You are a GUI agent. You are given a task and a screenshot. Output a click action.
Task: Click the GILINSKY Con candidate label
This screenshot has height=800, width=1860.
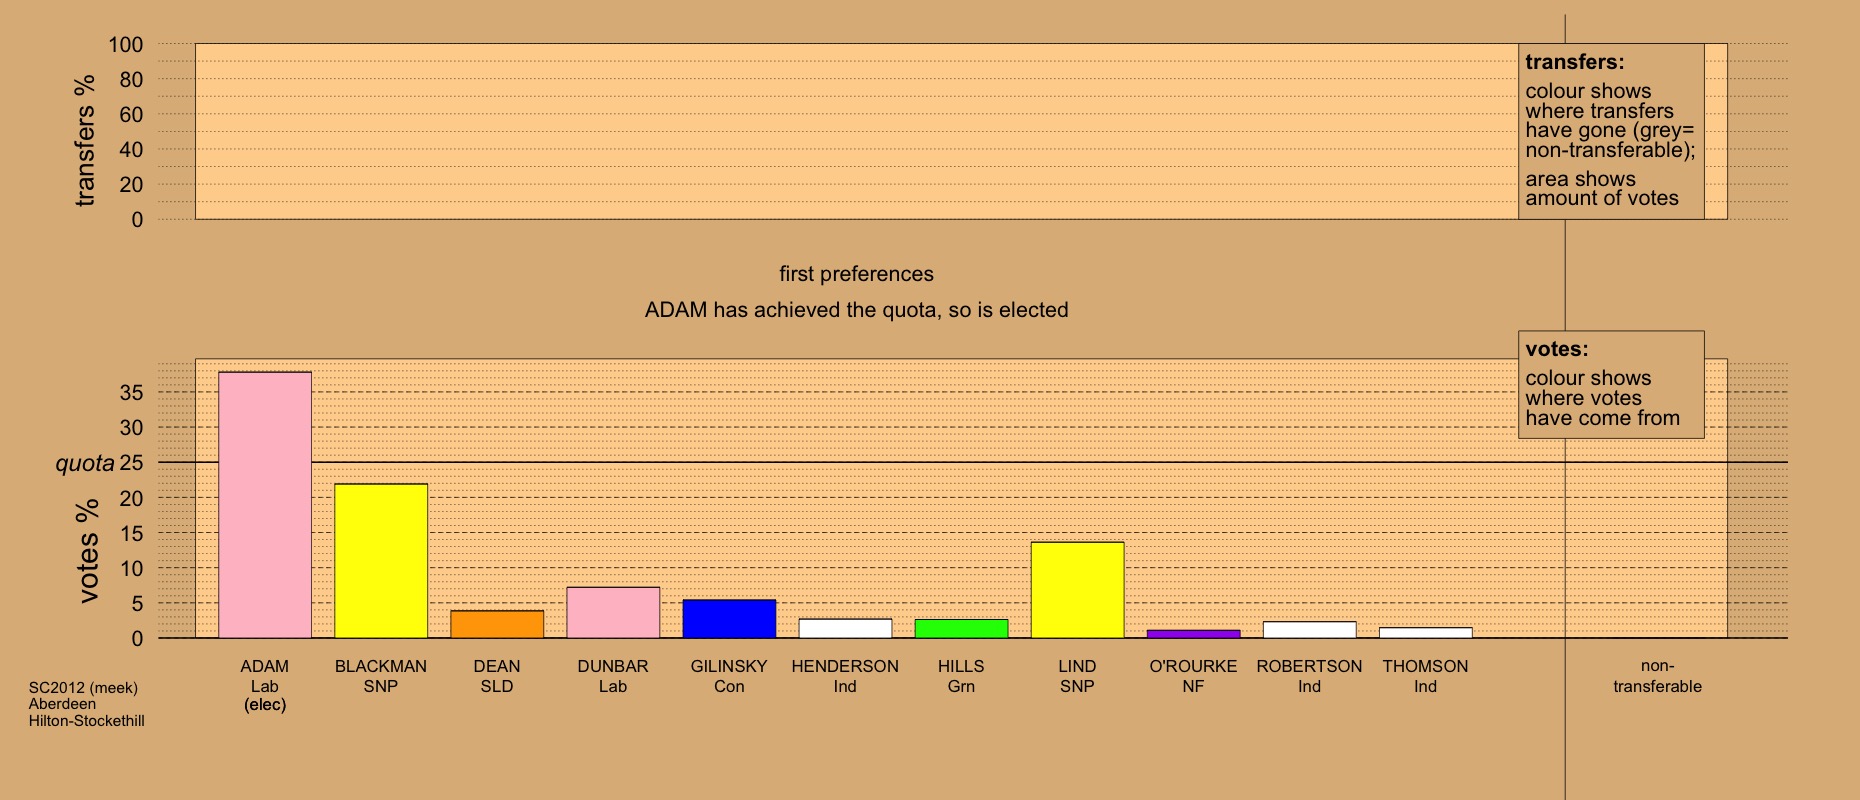[729, 676]
